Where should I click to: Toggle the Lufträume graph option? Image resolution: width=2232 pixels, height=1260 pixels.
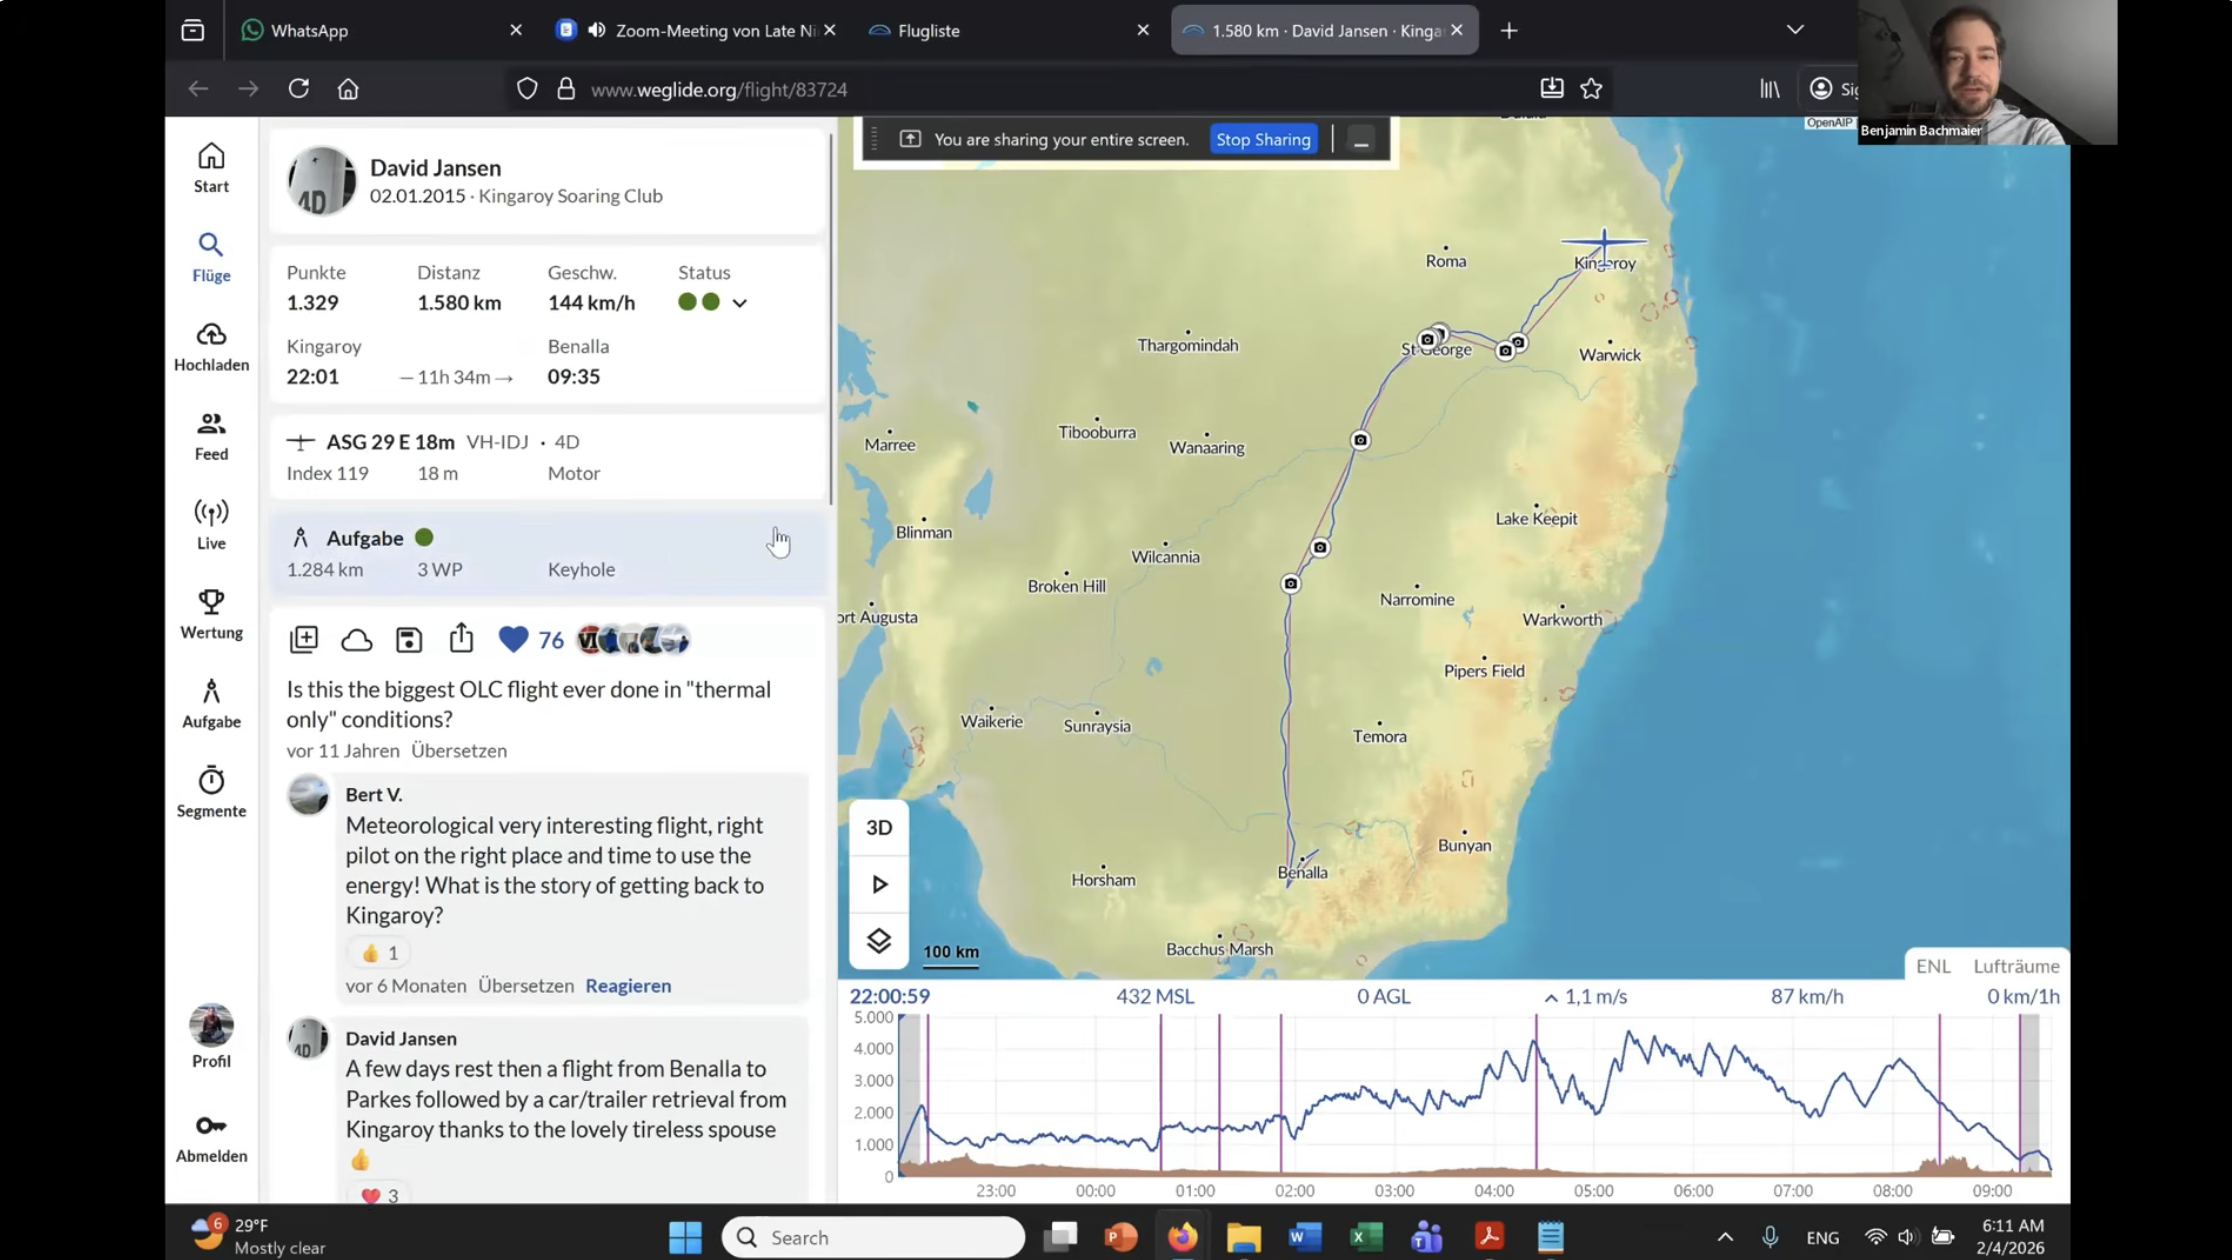point(2015,966)
